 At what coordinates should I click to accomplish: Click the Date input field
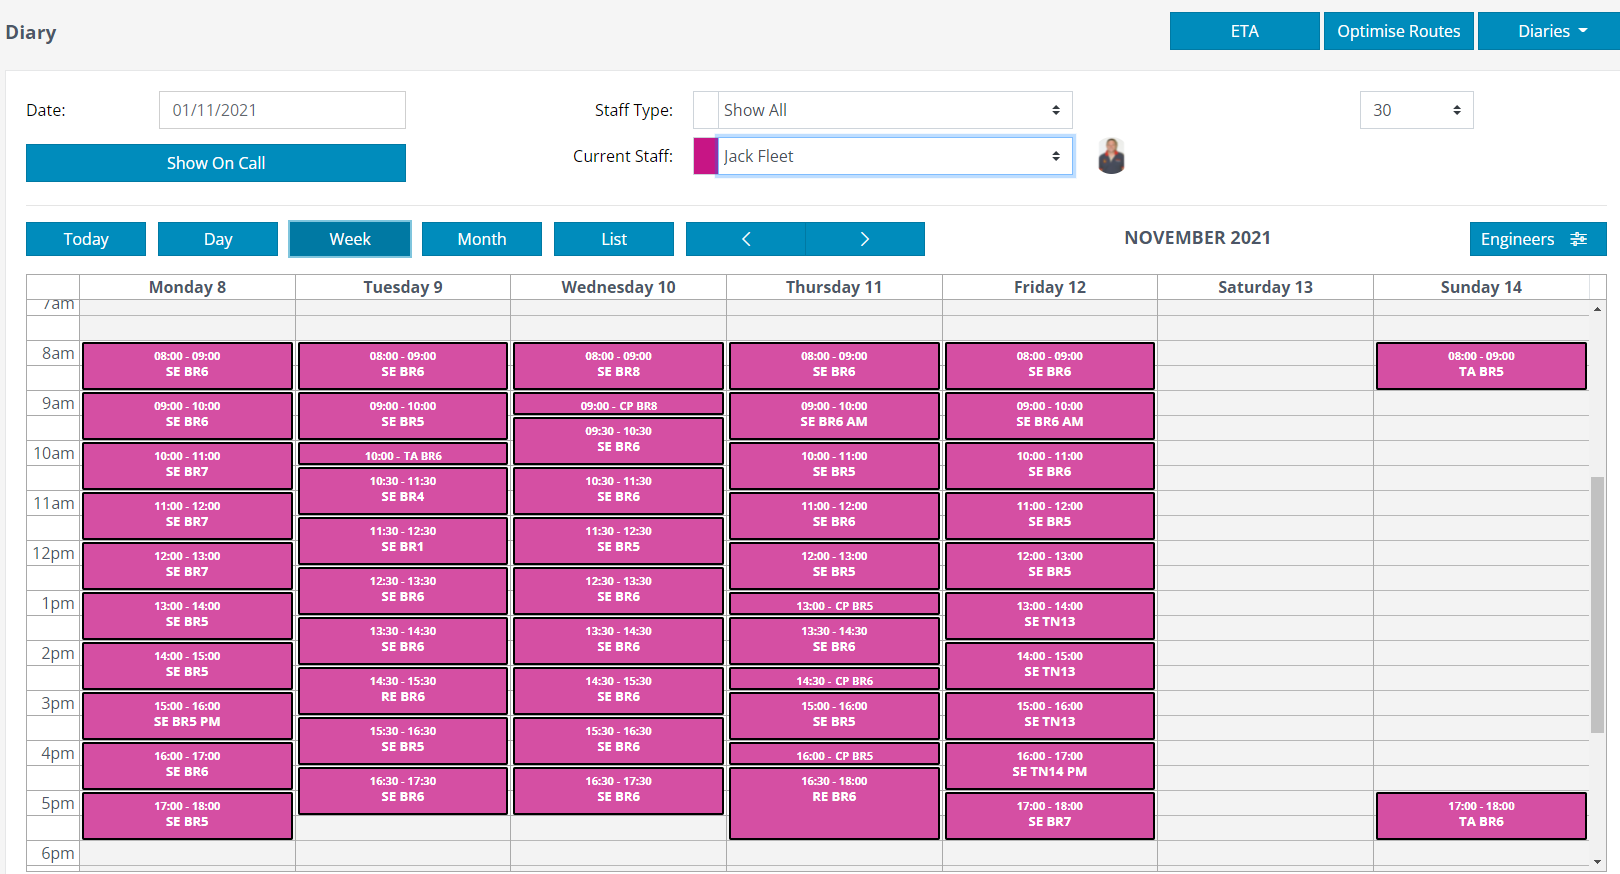click(x=282, y=110)
